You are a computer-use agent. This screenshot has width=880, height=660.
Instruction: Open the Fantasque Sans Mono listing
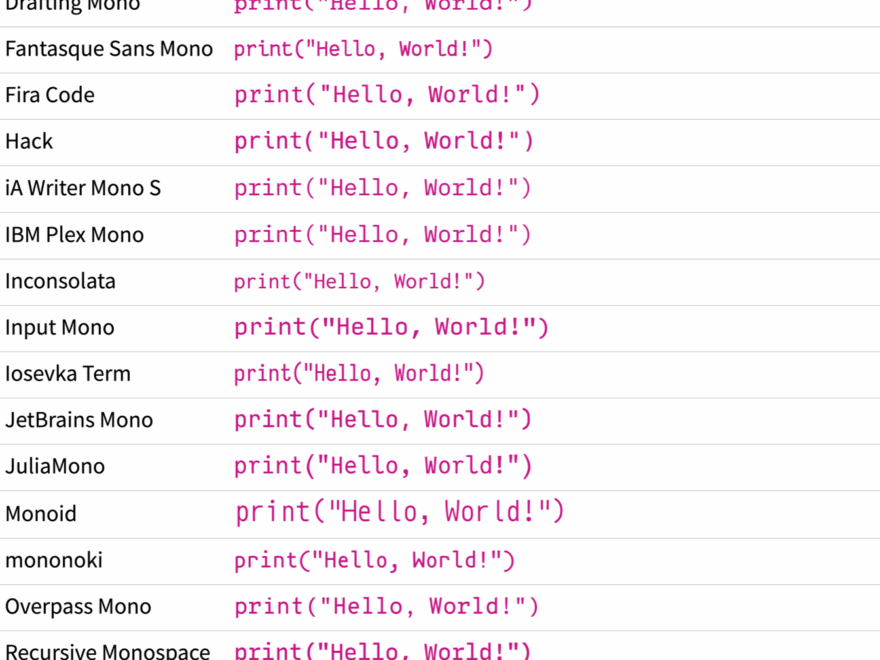pyautogui.click(x=109, y=48)
